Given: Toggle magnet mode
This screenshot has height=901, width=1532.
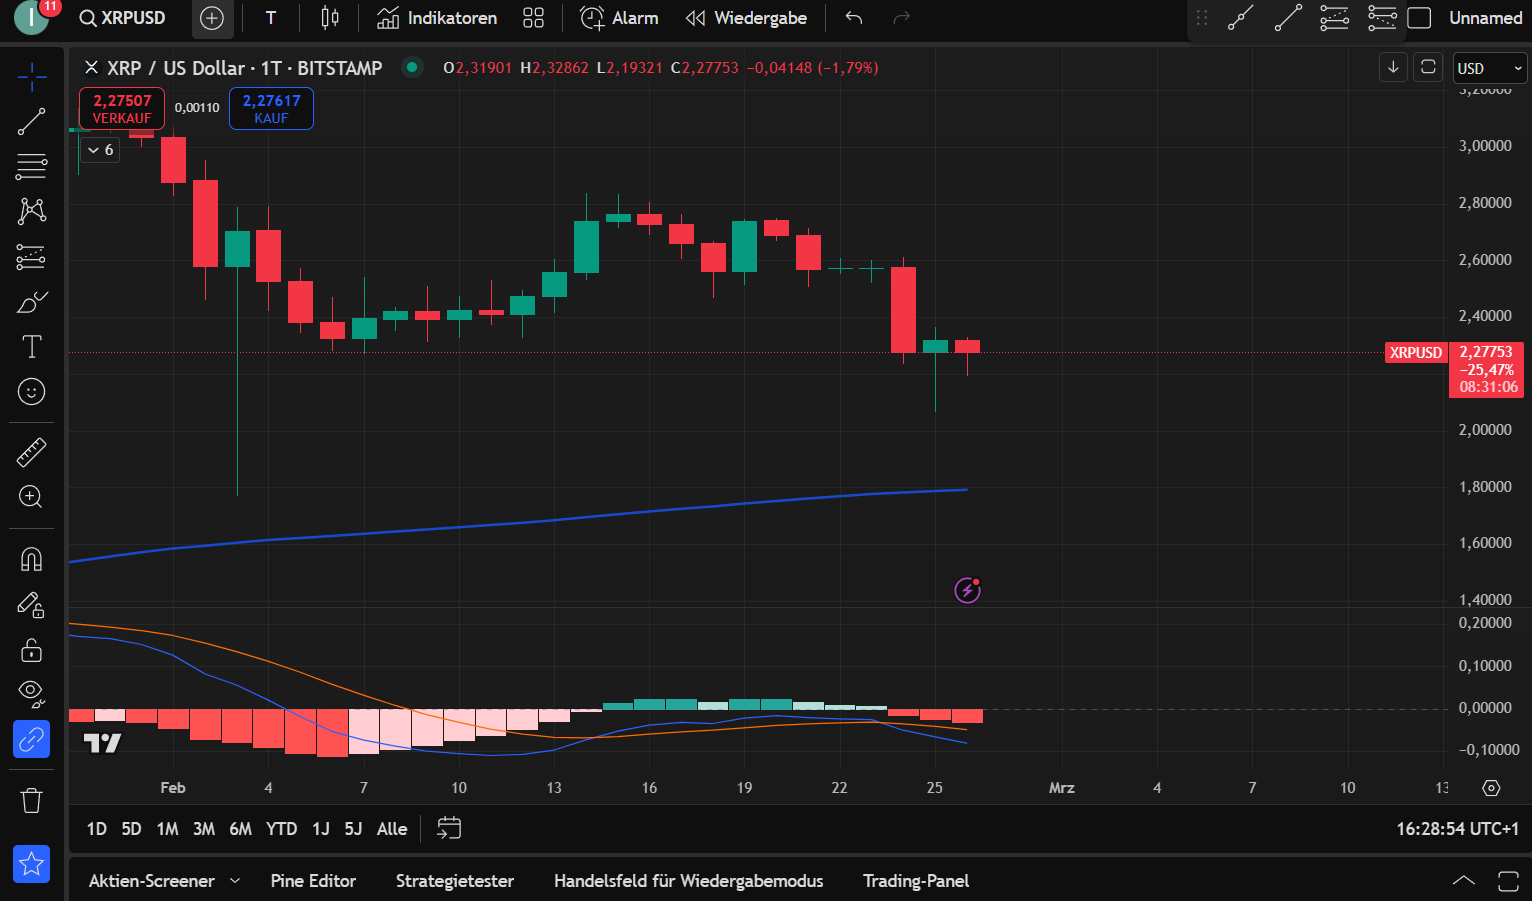Looking at the screenshot, I should 31,559.
